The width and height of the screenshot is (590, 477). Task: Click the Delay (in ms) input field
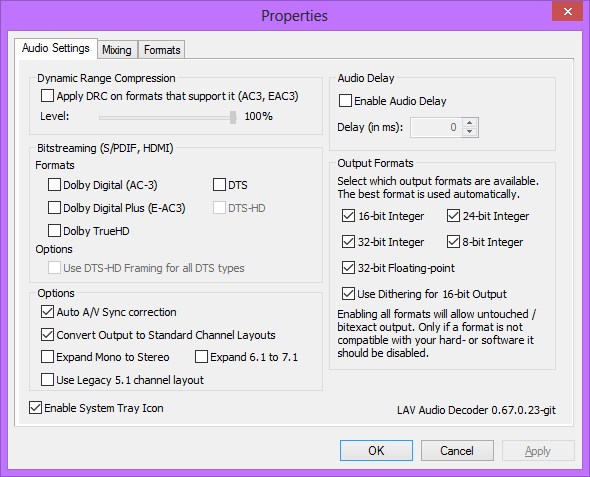(x=436, y=128)
